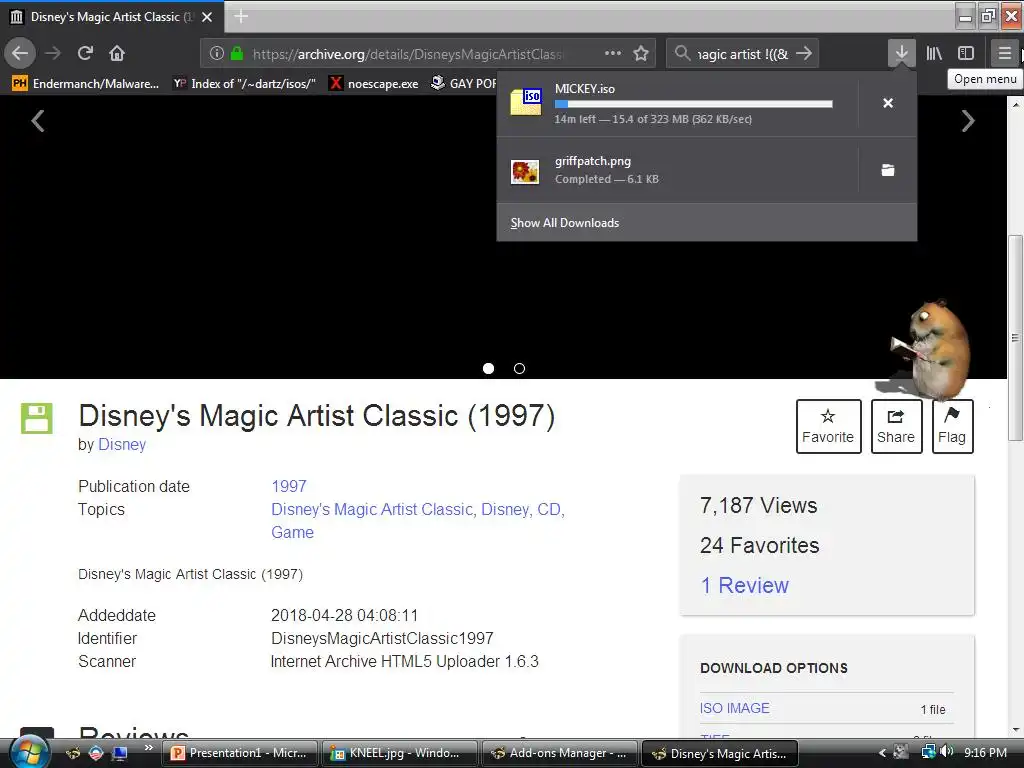
Task: Click Show All Downloads
Action: (565, 223)
